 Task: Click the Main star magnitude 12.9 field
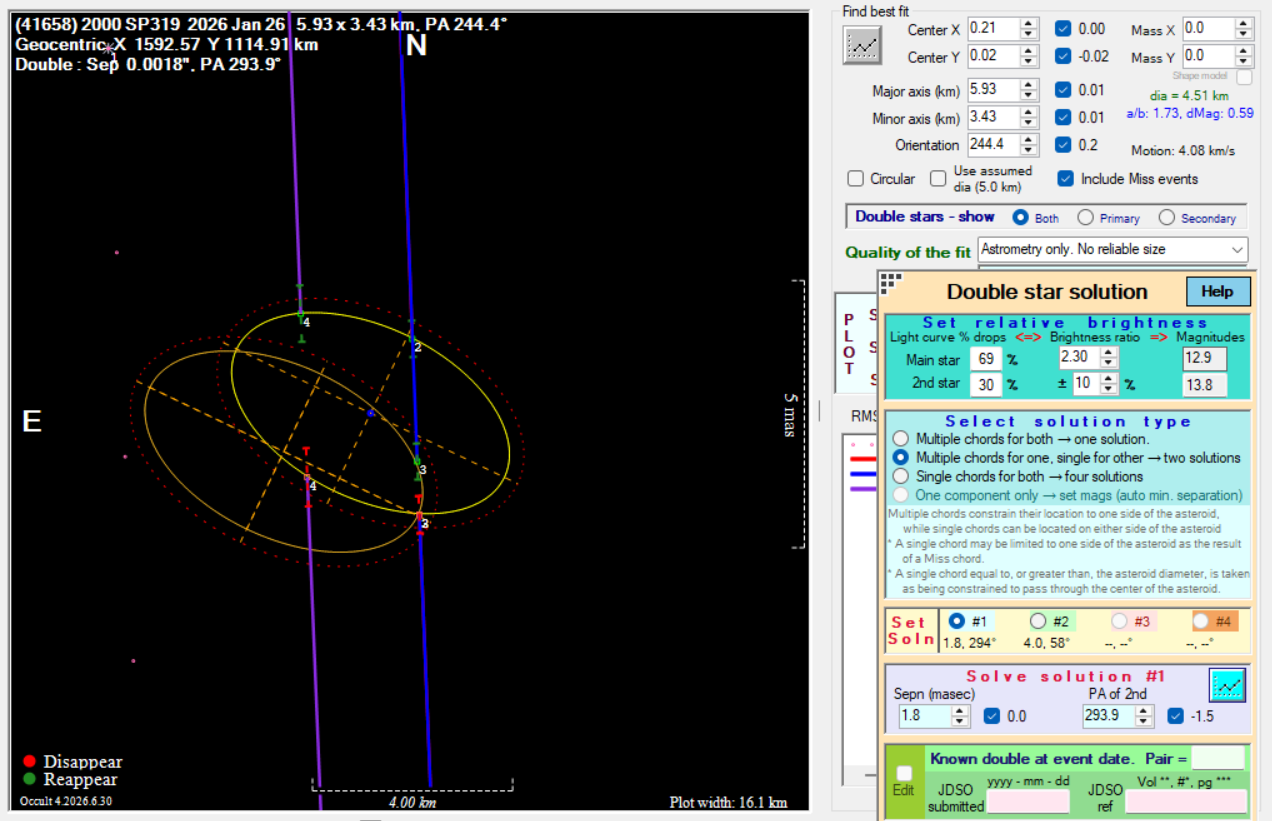tap(1203, 358)
